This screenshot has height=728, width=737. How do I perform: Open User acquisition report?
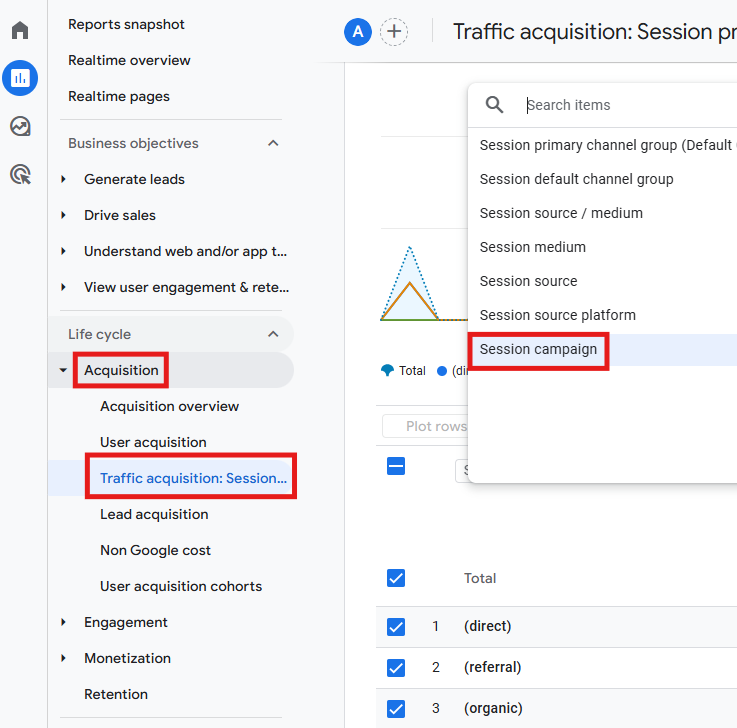[x=153, y=442]
